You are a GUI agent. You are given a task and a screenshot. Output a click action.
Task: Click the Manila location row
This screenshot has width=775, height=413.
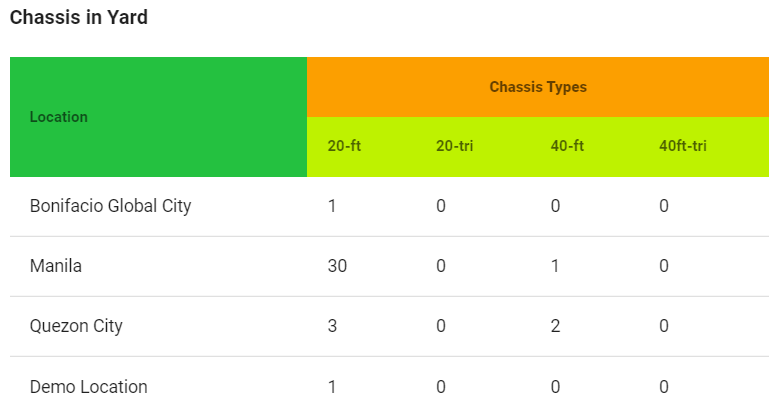click(x=56, y=266)
